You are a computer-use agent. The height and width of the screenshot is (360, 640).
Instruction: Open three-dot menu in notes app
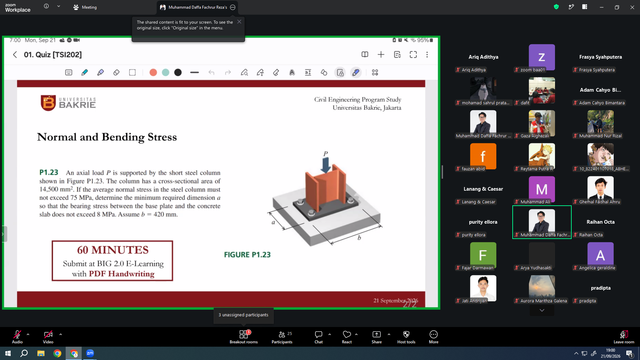(x=427, y=55)
